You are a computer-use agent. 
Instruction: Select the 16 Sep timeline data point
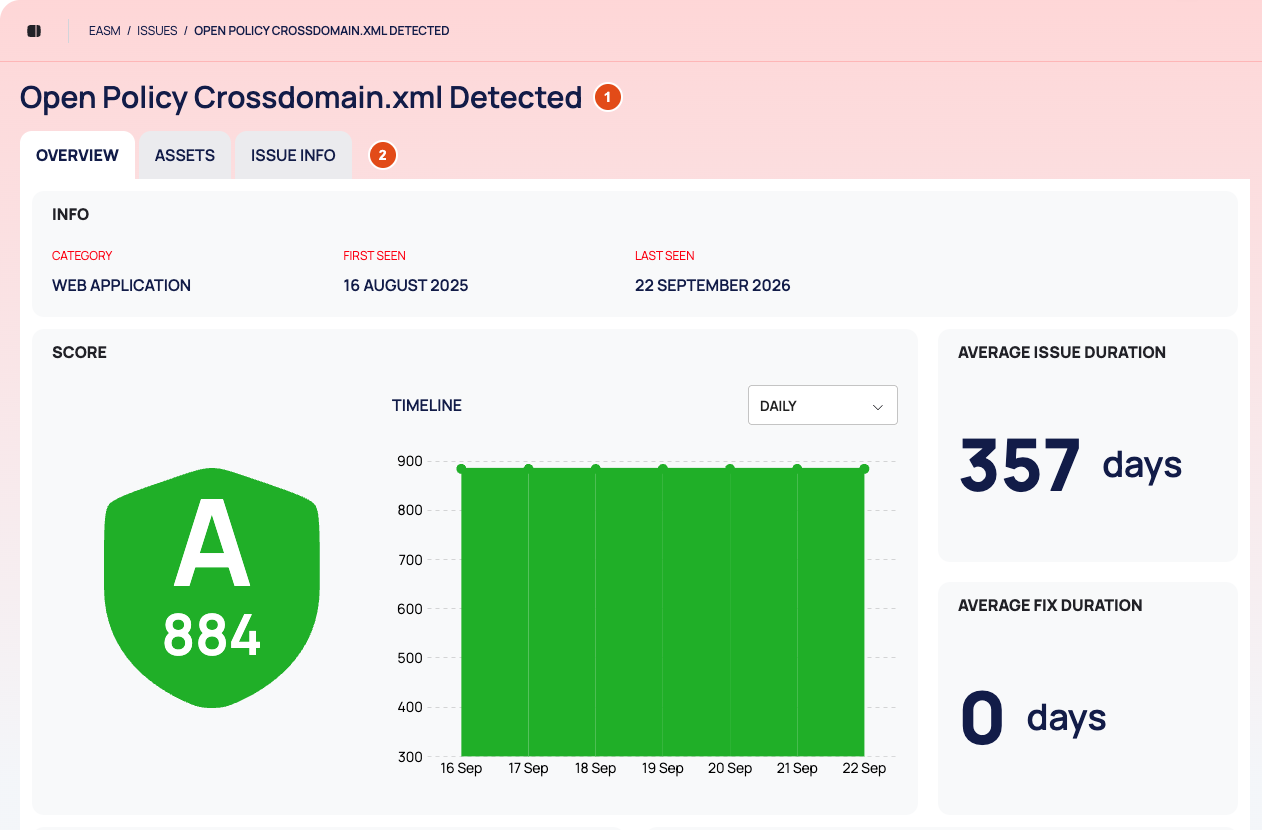[461, 468]
